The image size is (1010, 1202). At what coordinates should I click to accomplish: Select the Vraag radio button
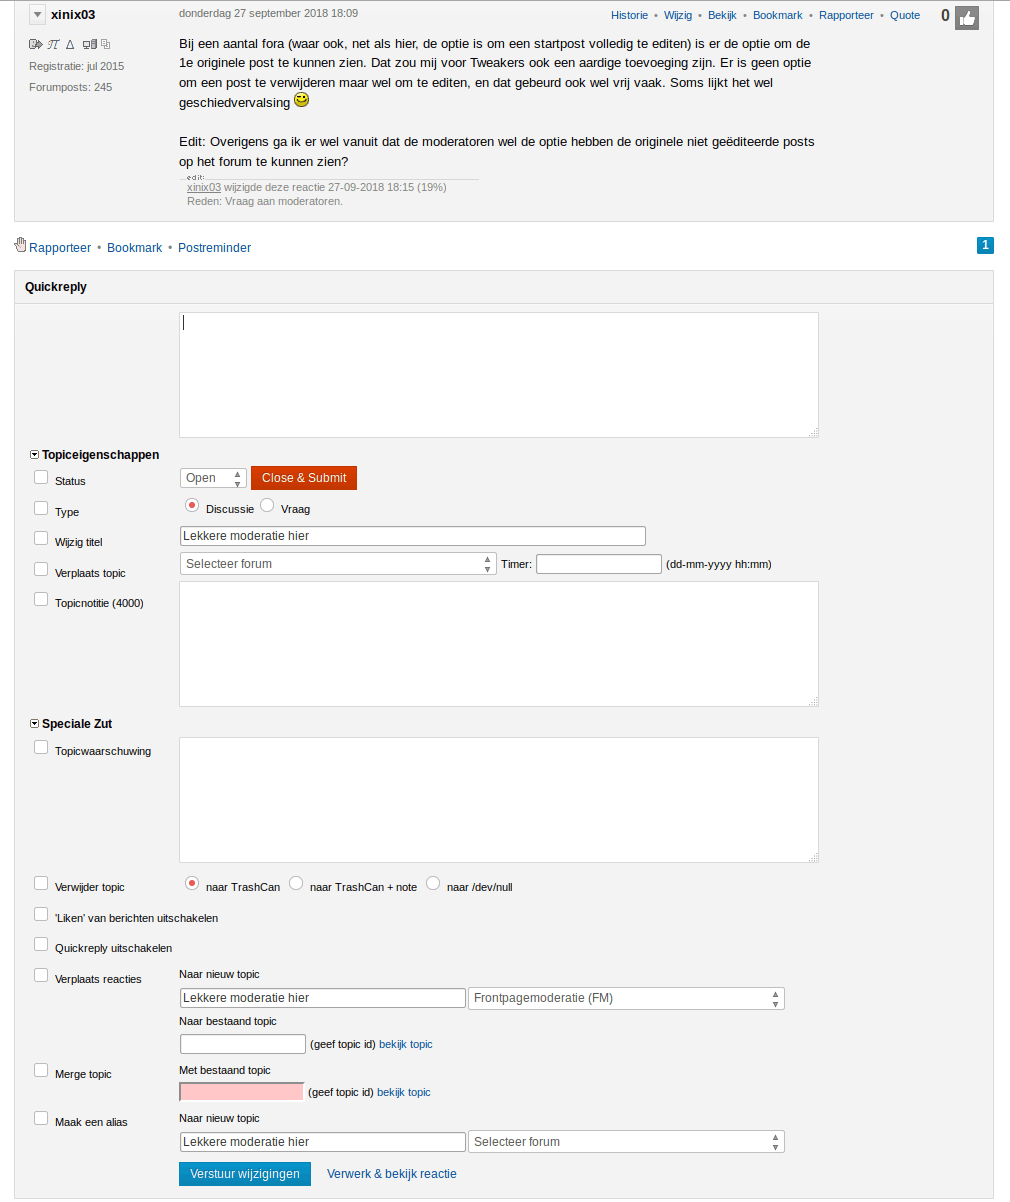pyautogui.click(x=267, y=506)
